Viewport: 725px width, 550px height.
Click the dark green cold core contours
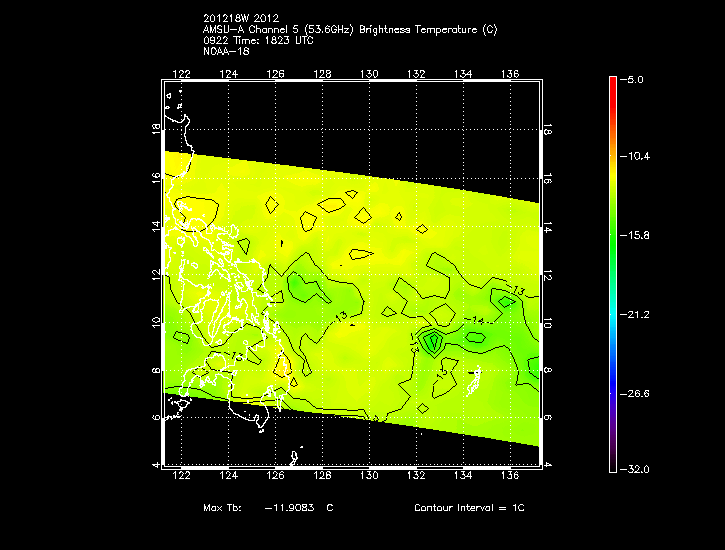click(x=433, y=342)
